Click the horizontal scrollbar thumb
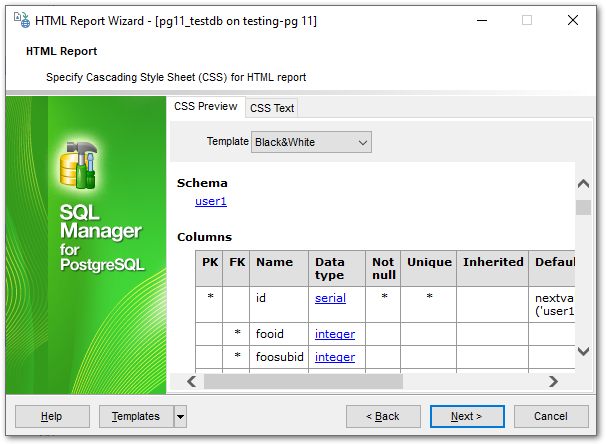Image resolution: width=606 pixels, height=445 pixels. point(303,381)
